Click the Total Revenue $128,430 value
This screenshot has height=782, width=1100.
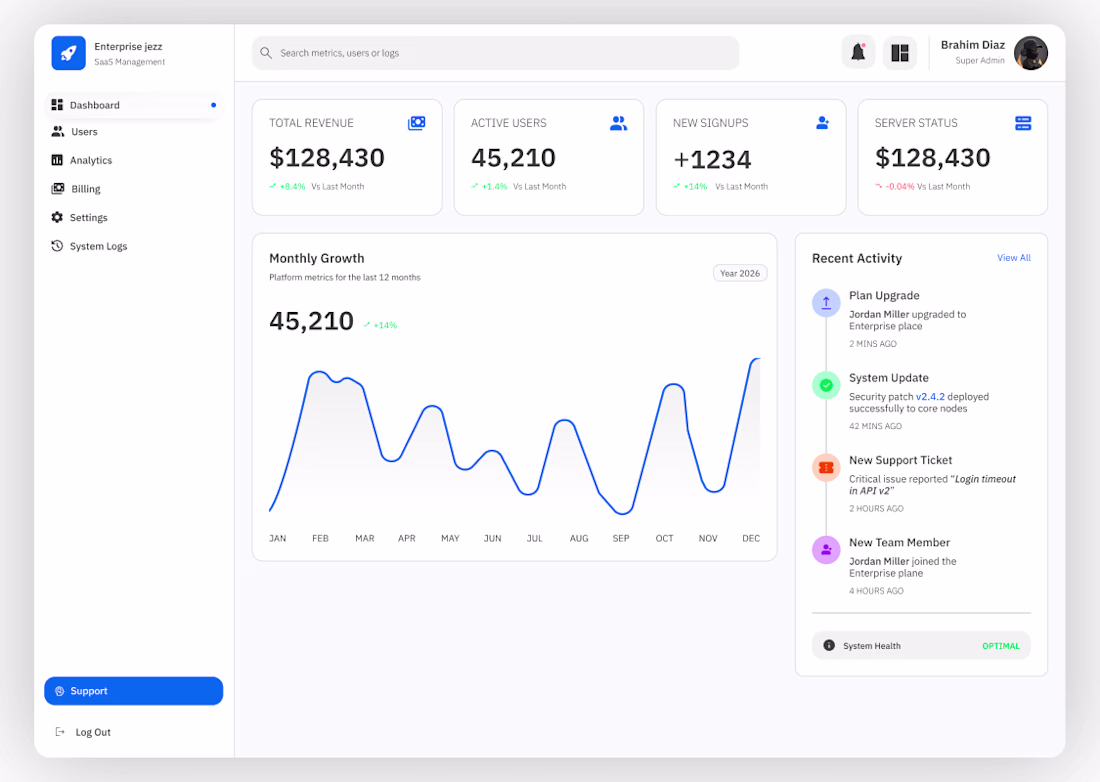pyautogui.click(x=327, y=158)
